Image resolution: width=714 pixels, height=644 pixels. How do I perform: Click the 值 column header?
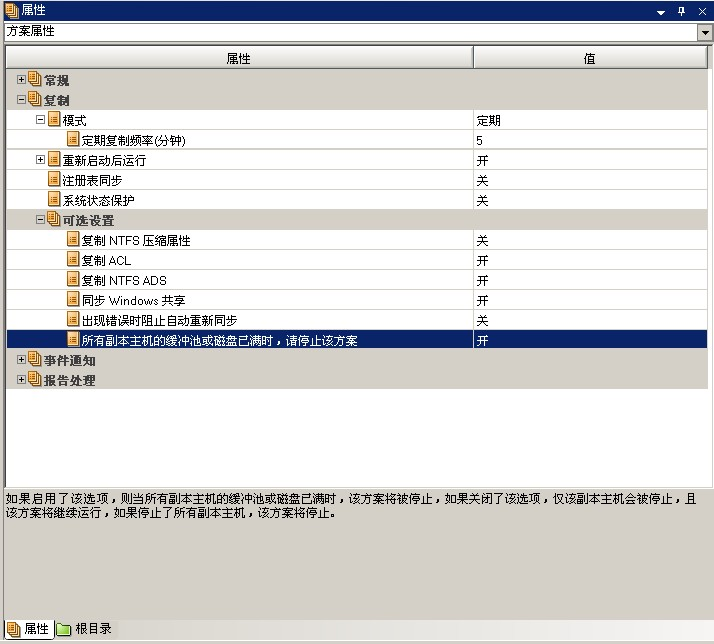tap(590, 58)
